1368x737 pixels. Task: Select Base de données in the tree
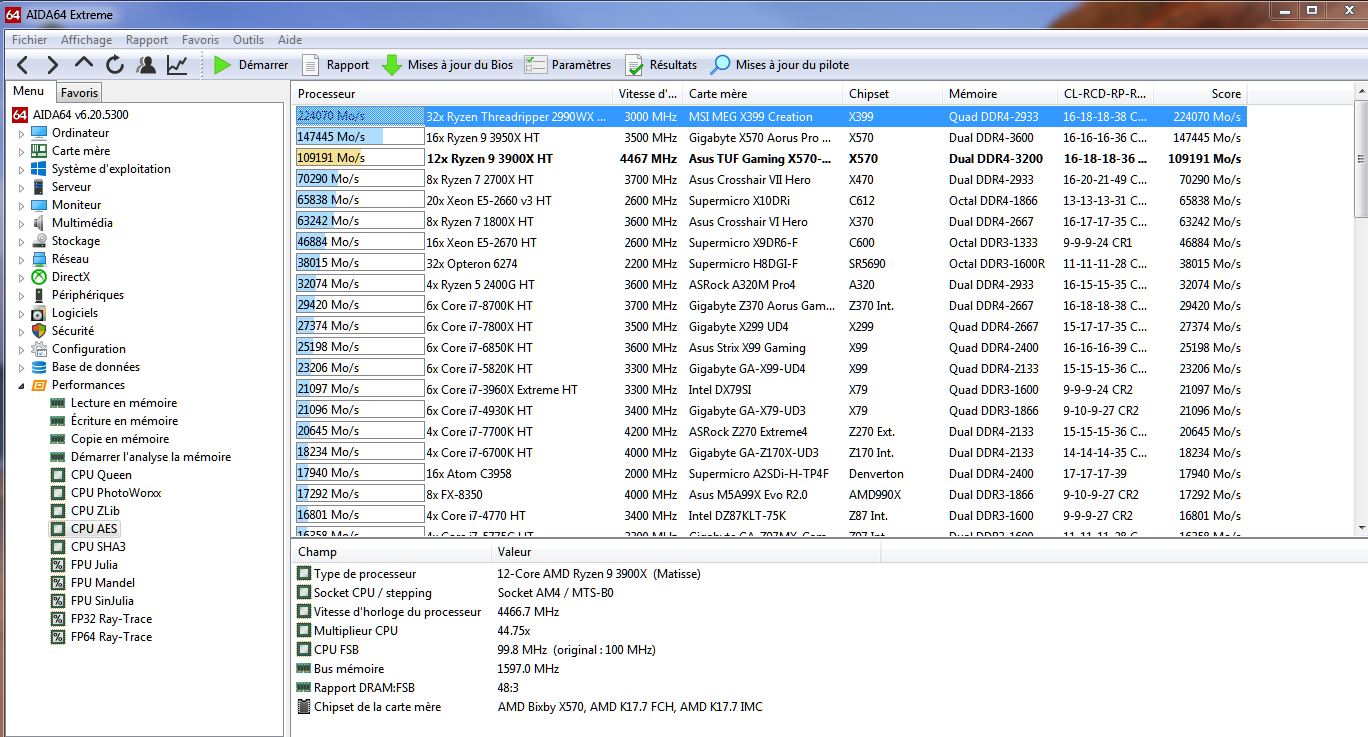click(96, 367)
